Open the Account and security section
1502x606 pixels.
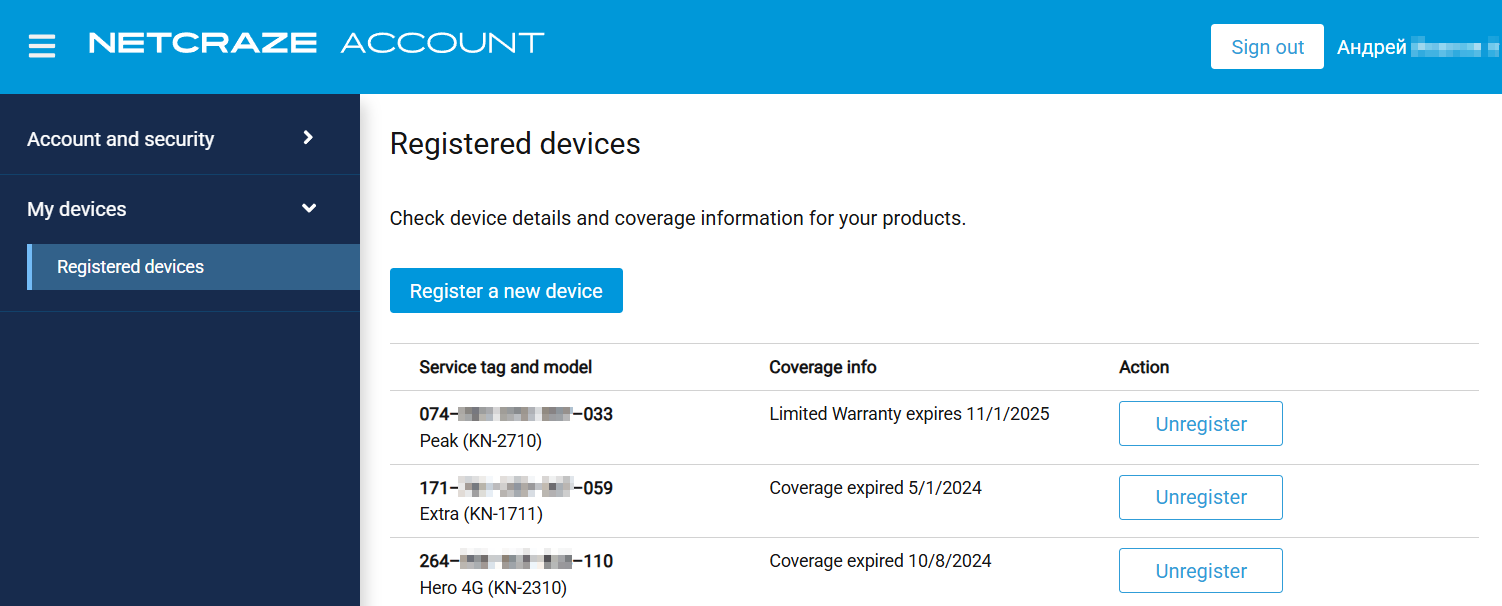click(x=121, y=139)
